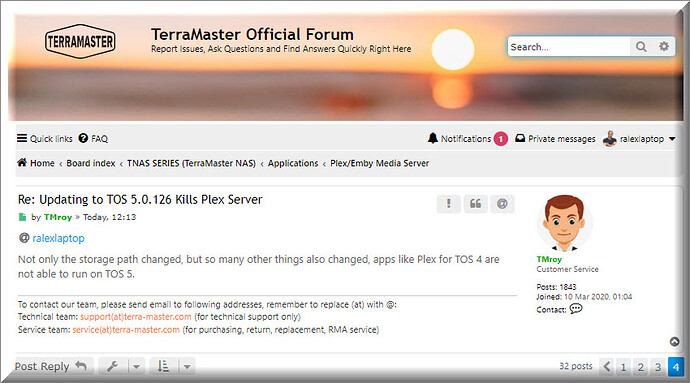Open topic tools wrench icon
The image size is (690, 383).
(113, 366)
